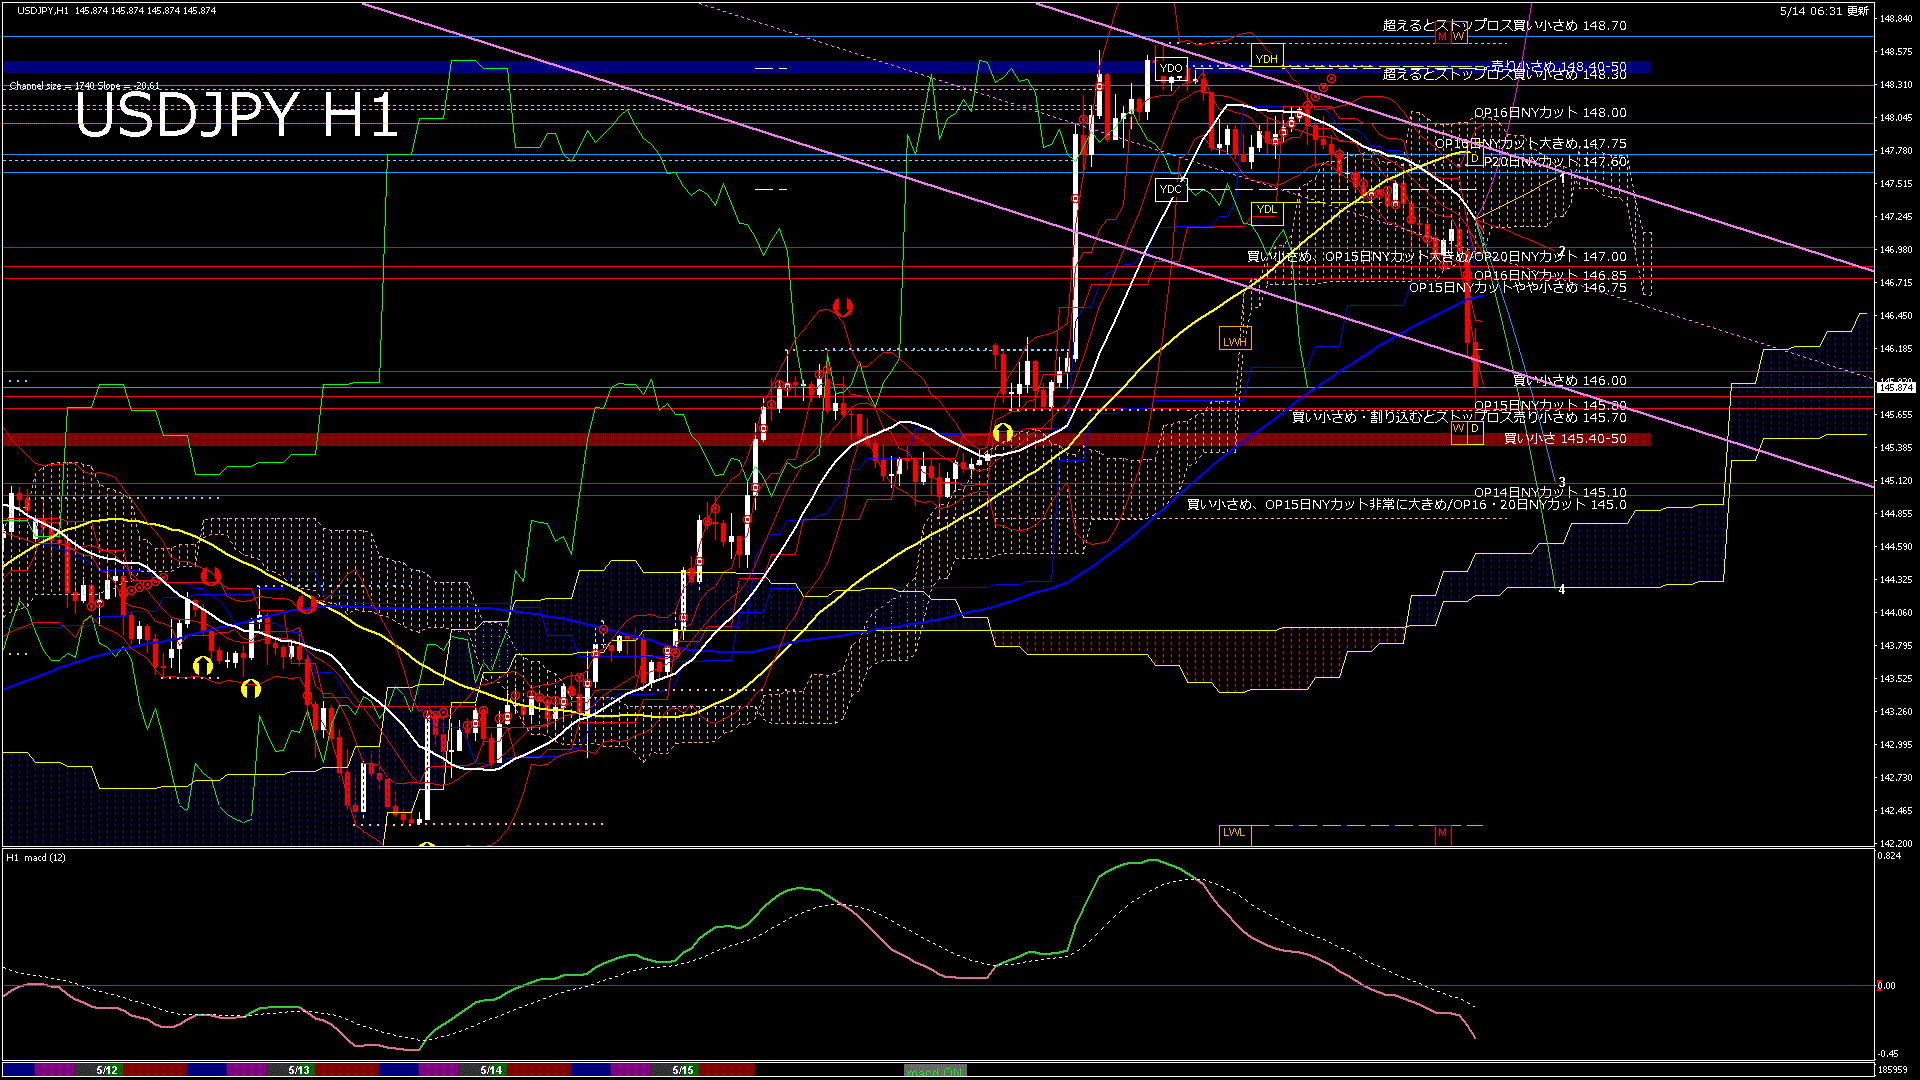Select the 5/12 date tab on timeline
The image size is (1920, 1080).
(x=107, y=1070)
